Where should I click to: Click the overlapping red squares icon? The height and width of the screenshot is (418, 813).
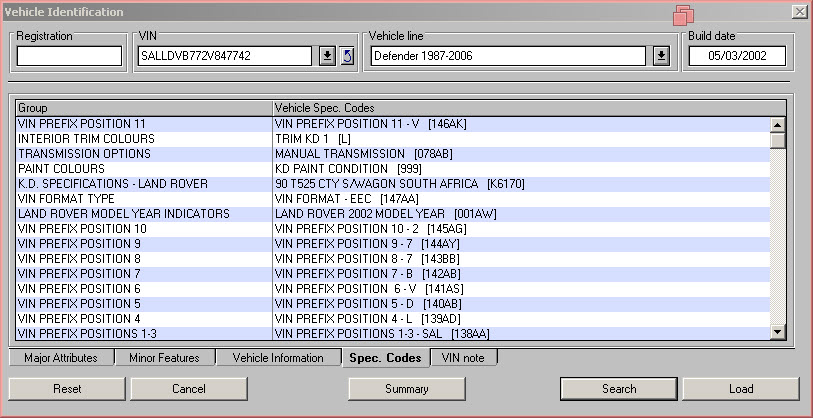point(683,15)
